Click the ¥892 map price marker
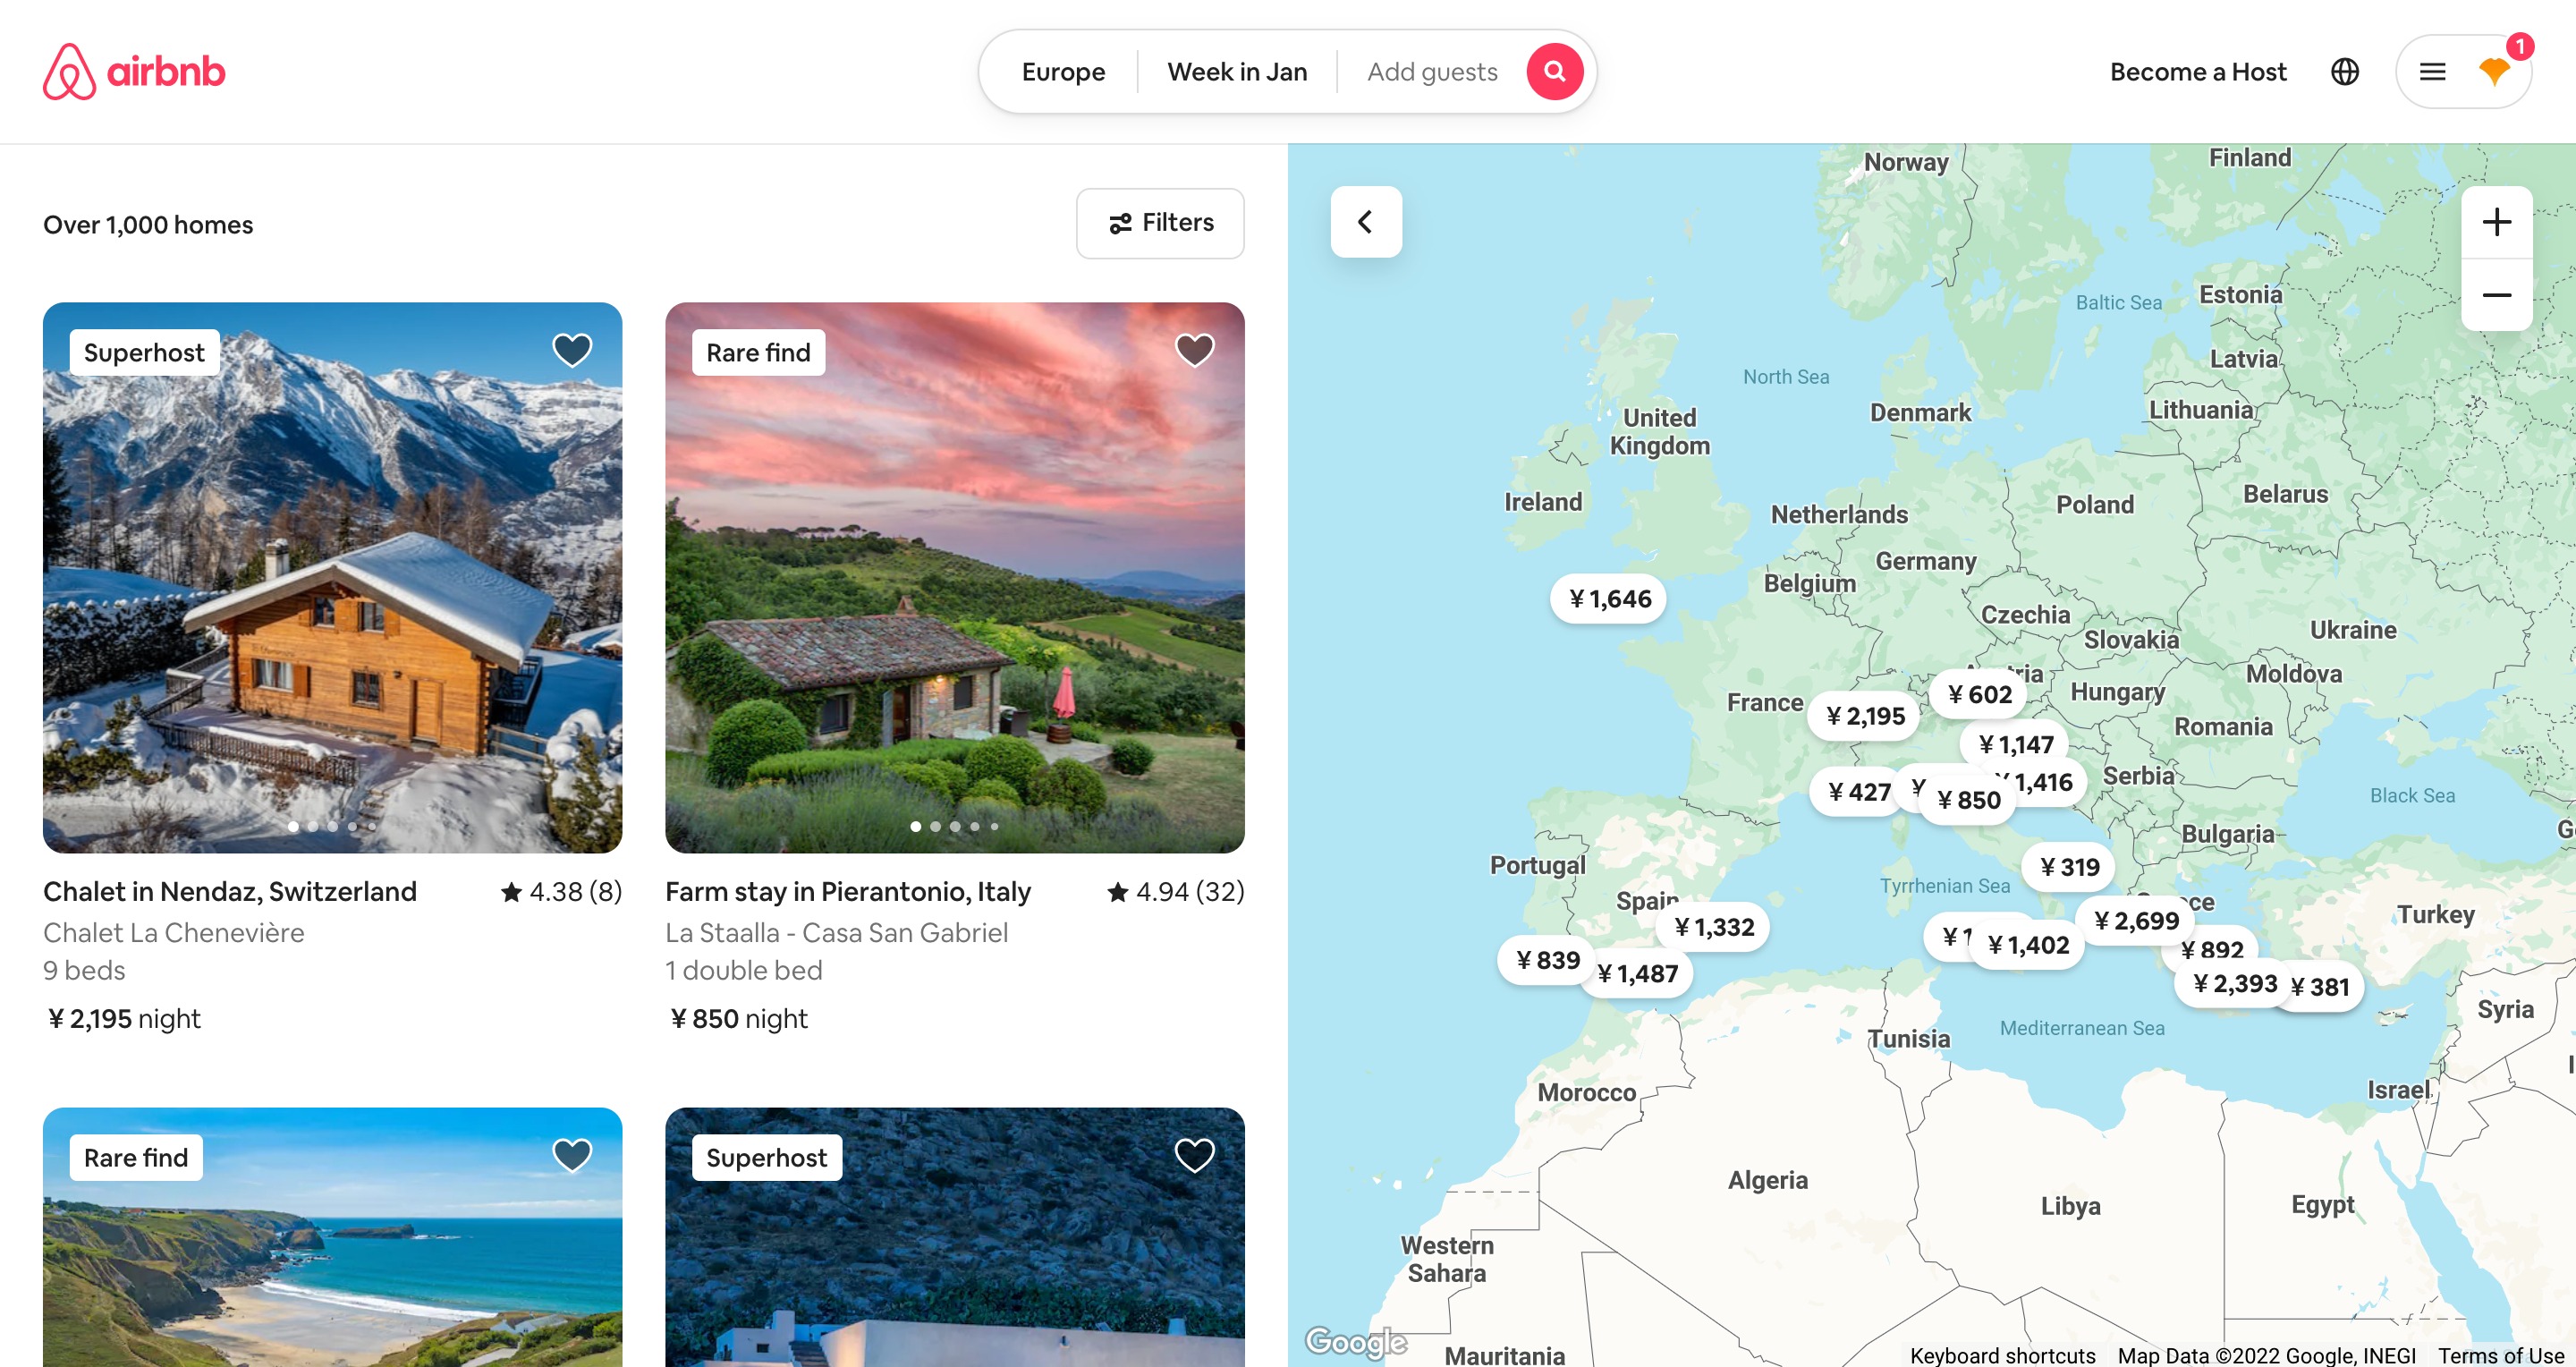This screenshot has width=2576, height=1367. coord(2212,948)
